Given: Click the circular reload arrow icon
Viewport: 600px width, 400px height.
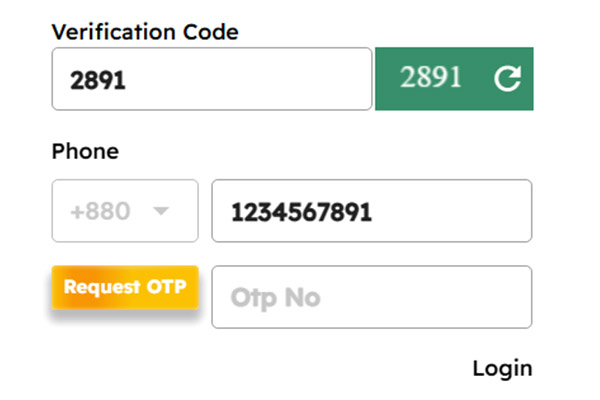Looking at the screenshot, I should [508, 79].
